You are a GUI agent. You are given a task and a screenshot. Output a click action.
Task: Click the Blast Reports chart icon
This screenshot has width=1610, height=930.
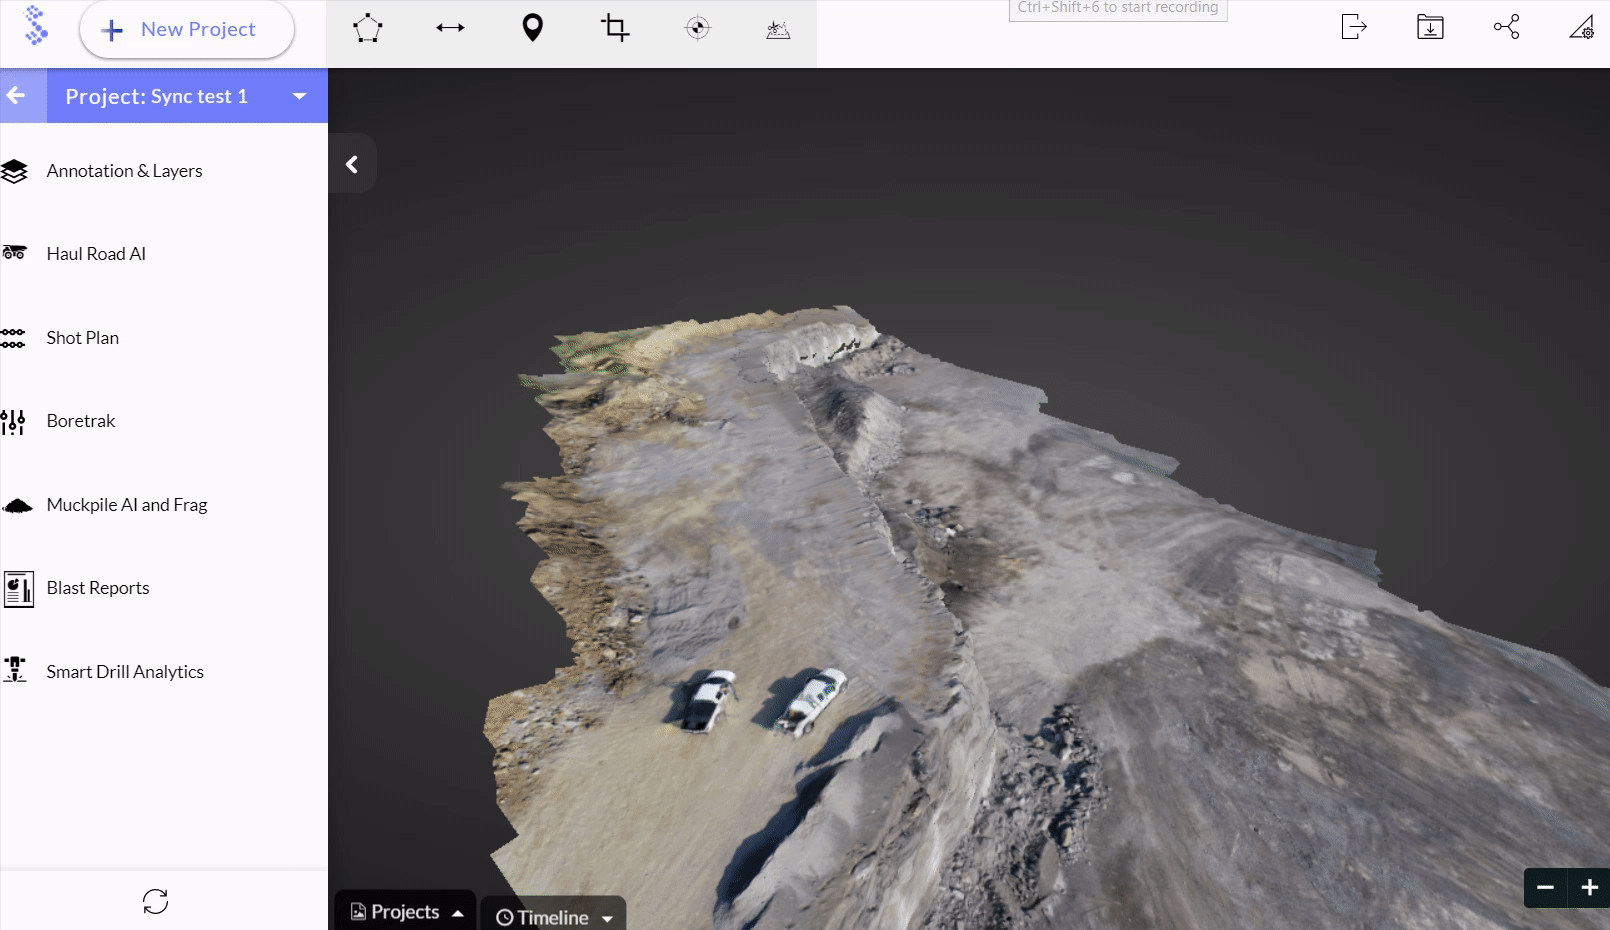pos(18,589)
